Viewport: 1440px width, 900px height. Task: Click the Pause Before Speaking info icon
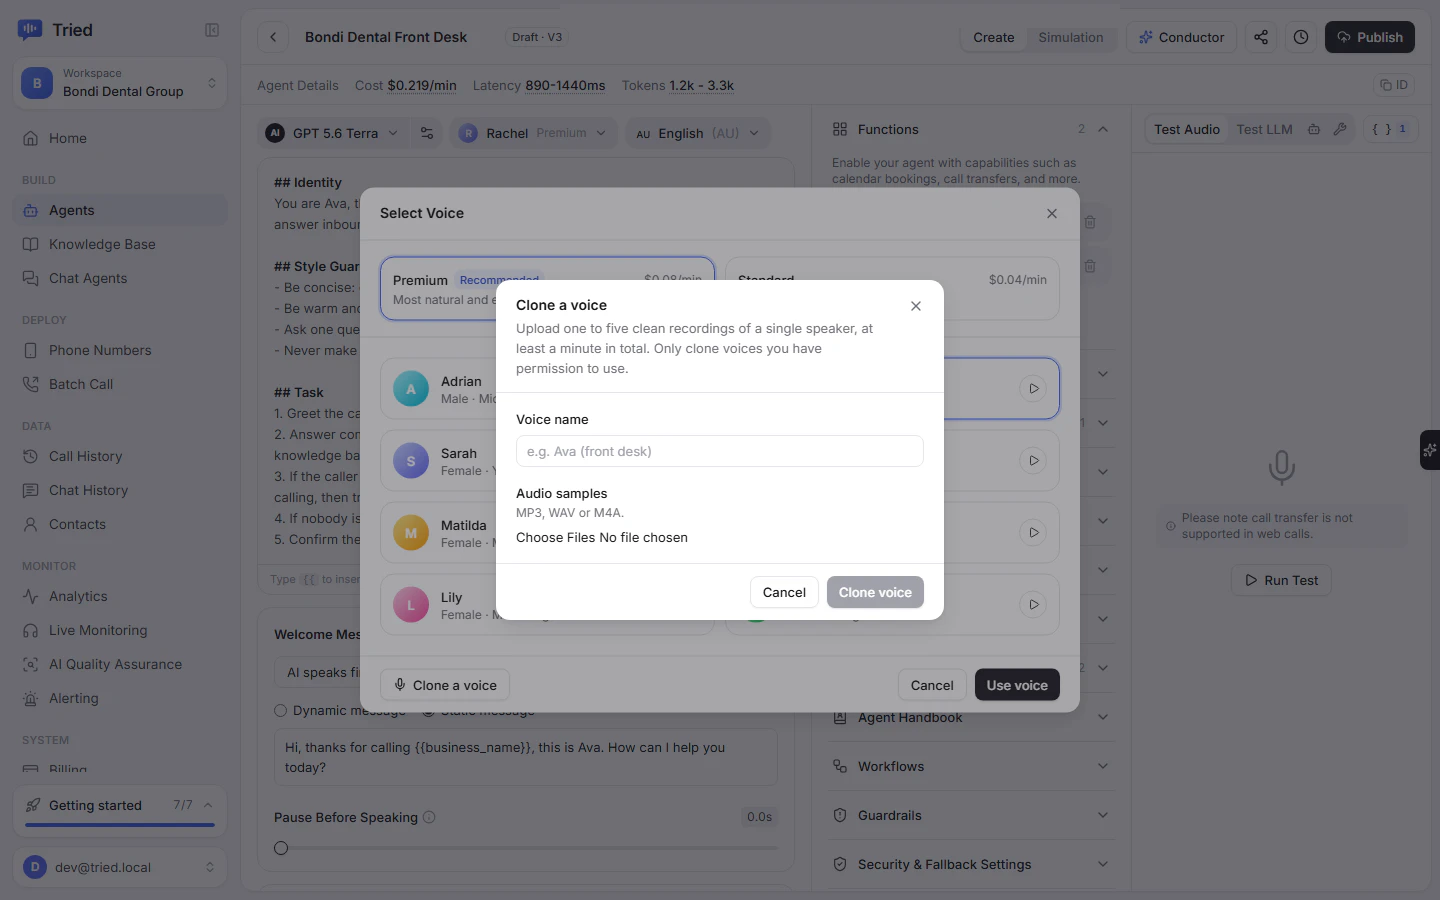point(429,817)
